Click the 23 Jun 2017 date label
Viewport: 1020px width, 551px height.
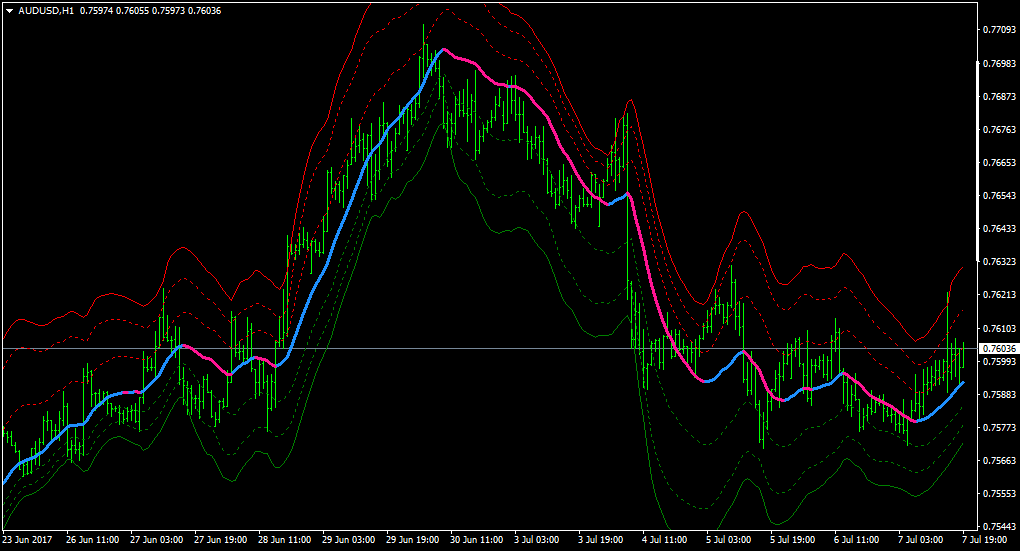click(27, 540)
